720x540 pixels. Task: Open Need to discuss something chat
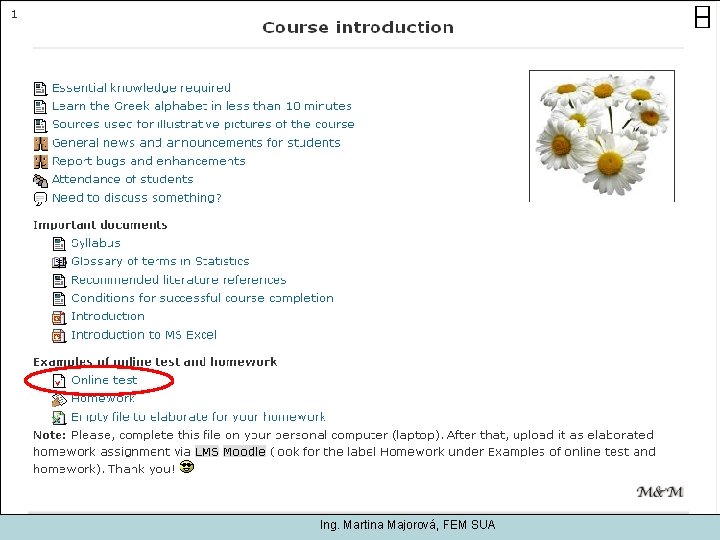pyautogui.click(x=136, y=198)
